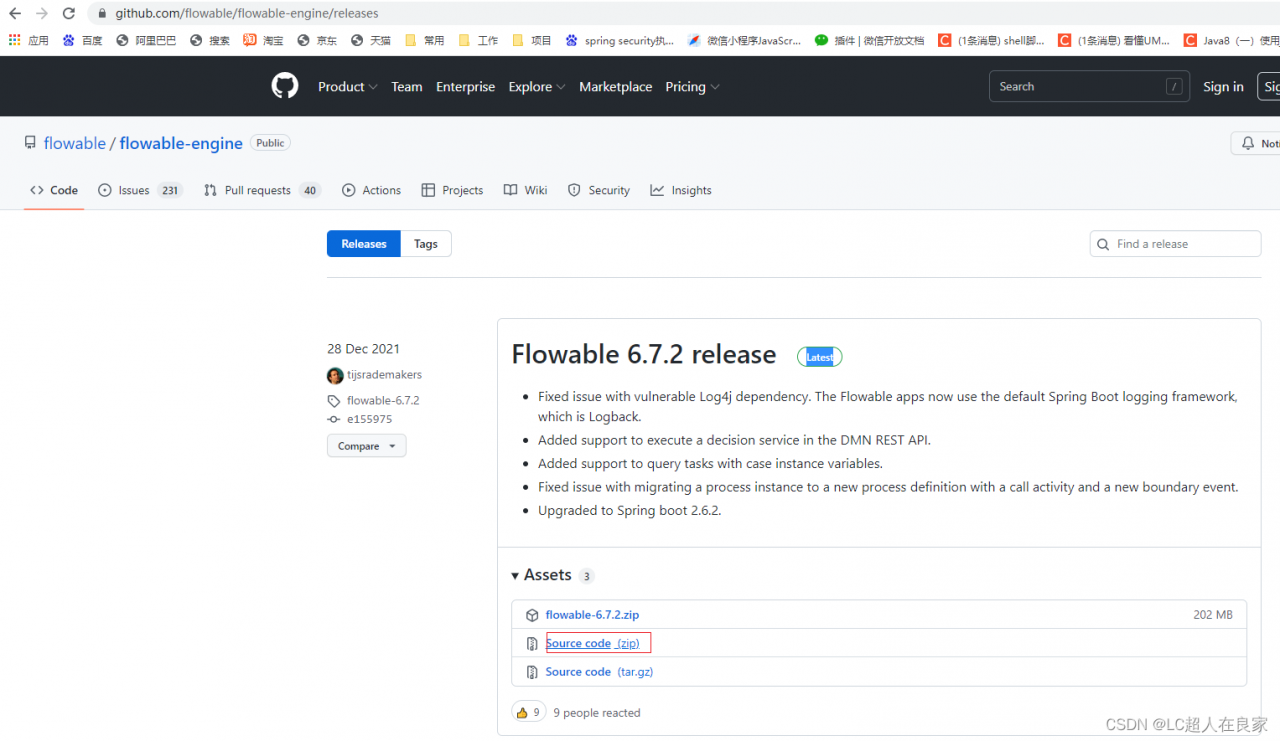Download Source code (zip)
Viewport: 1280px width, 741px height.
pos(593,643)
